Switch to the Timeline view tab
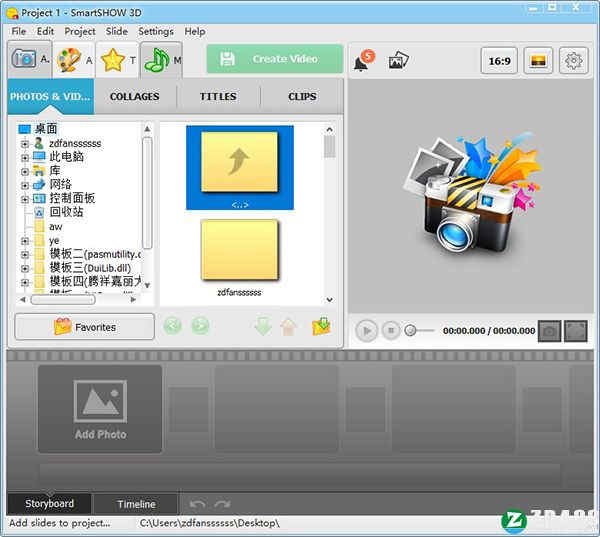This screenshot has height=537, width=600. coord(136,504)
